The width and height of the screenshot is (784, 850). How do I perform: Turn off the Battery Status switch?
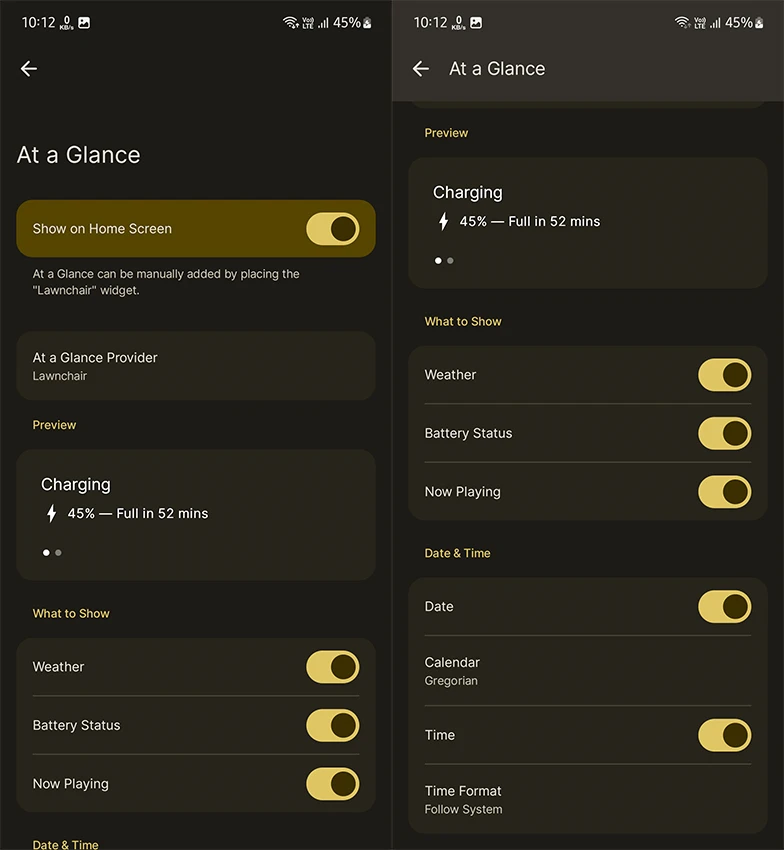tap(725, 433)
